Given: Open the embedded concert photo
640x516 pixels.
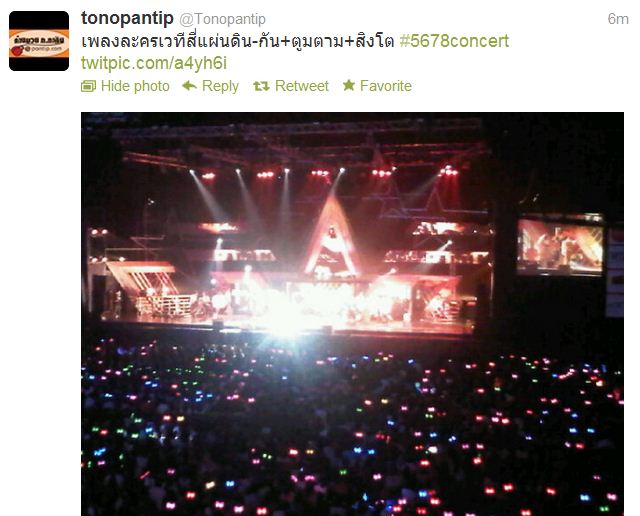Looking at the screenshot, I should tap(352, 314).
